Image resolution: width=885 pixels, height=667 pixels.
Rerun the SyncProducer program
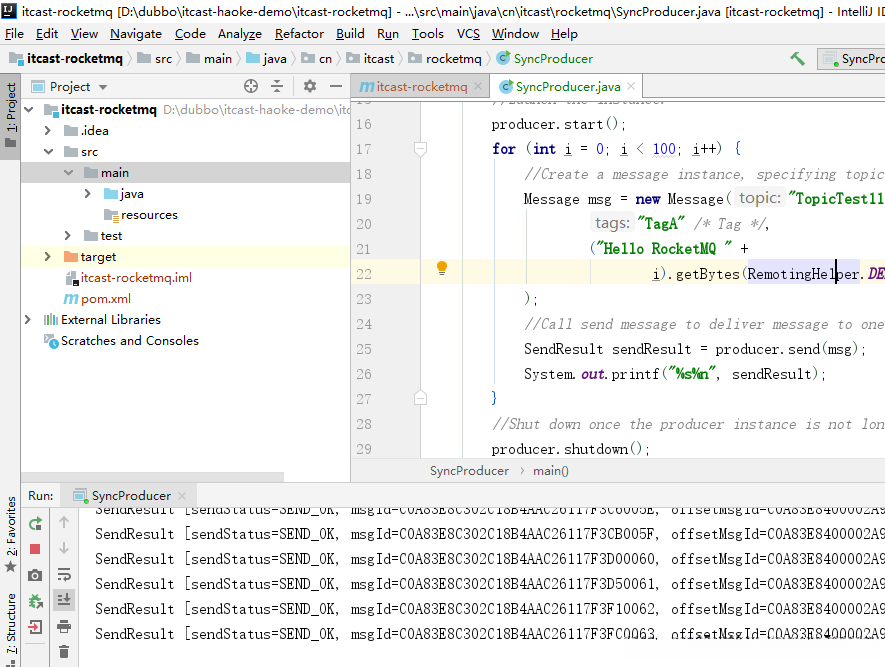(35, 523)
